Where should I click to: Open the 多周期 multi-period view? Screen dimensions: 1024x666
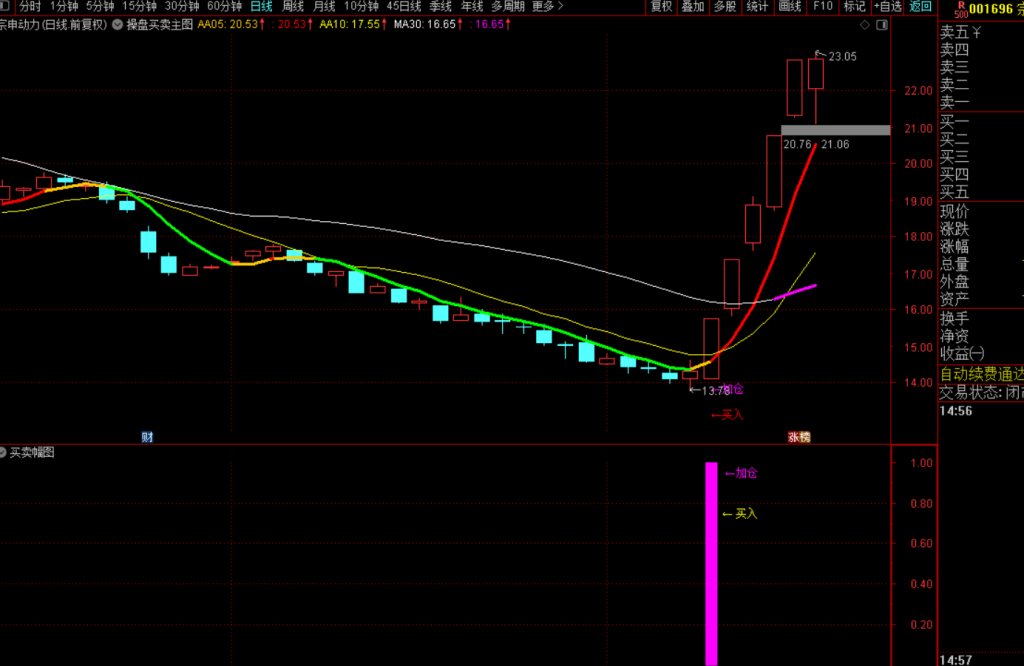507,7
